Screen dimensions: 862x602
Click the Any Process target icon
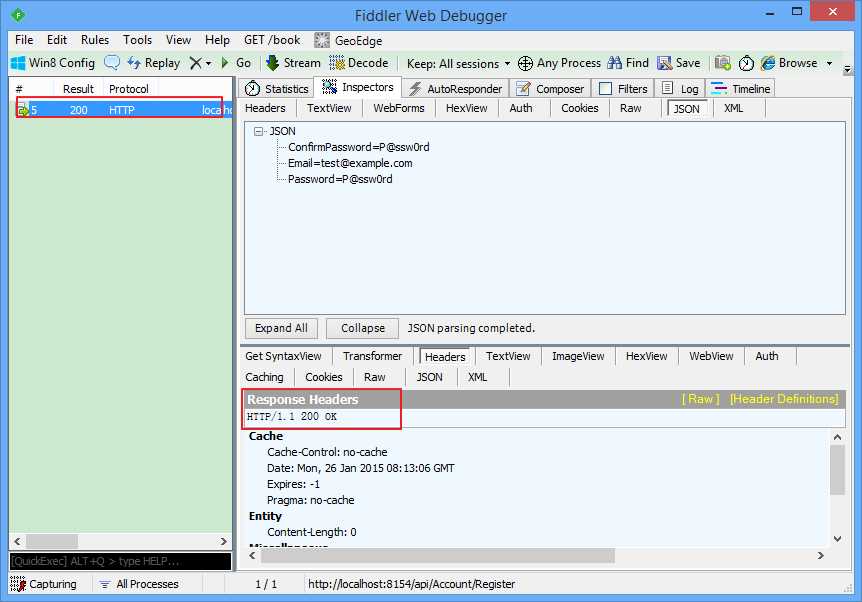[525, 63]
